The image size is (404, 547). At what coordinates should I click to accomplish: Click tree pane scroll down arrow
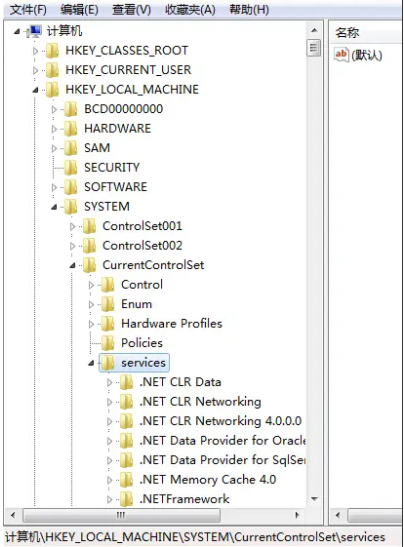click(x=314, y=499)
